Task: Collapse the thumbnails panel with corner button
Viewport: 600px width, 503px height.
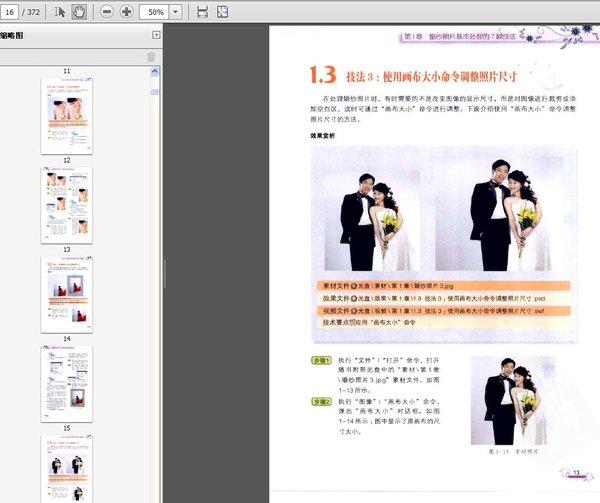Action: [x=156, y=35]
